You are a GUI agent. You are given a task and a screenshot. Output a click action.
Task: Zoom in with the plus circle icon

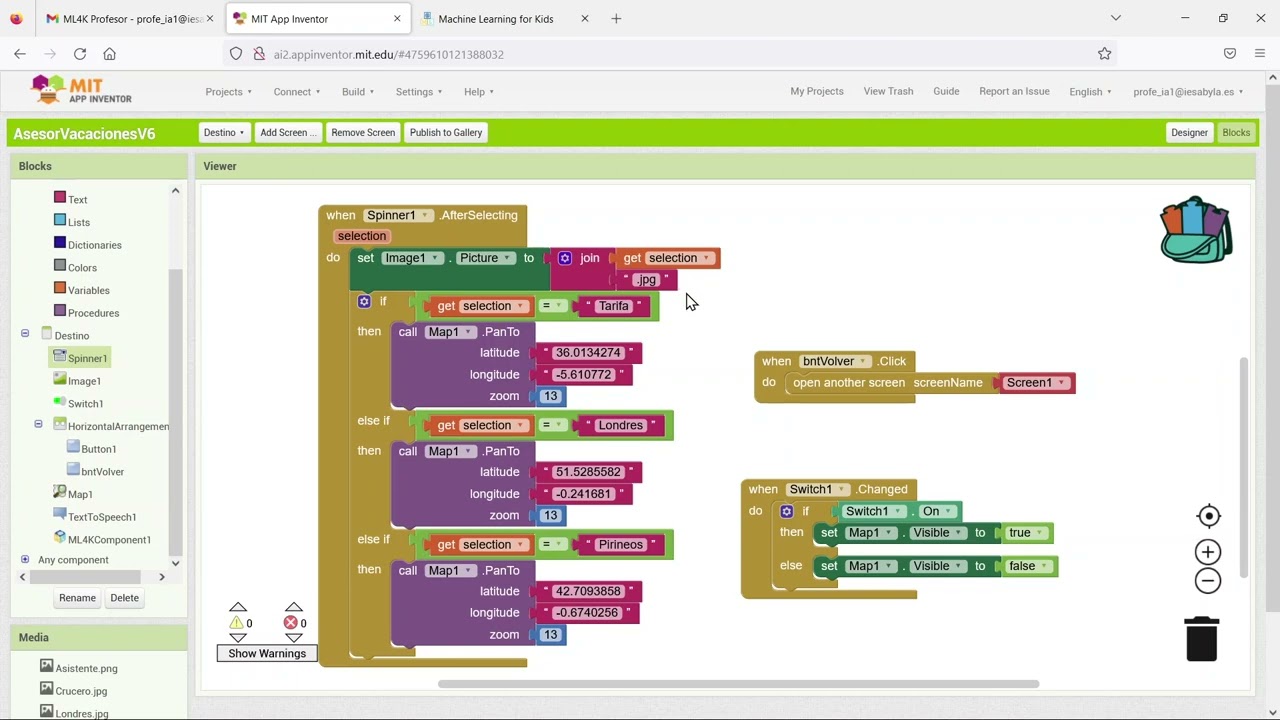click(x=1208, y=552)
